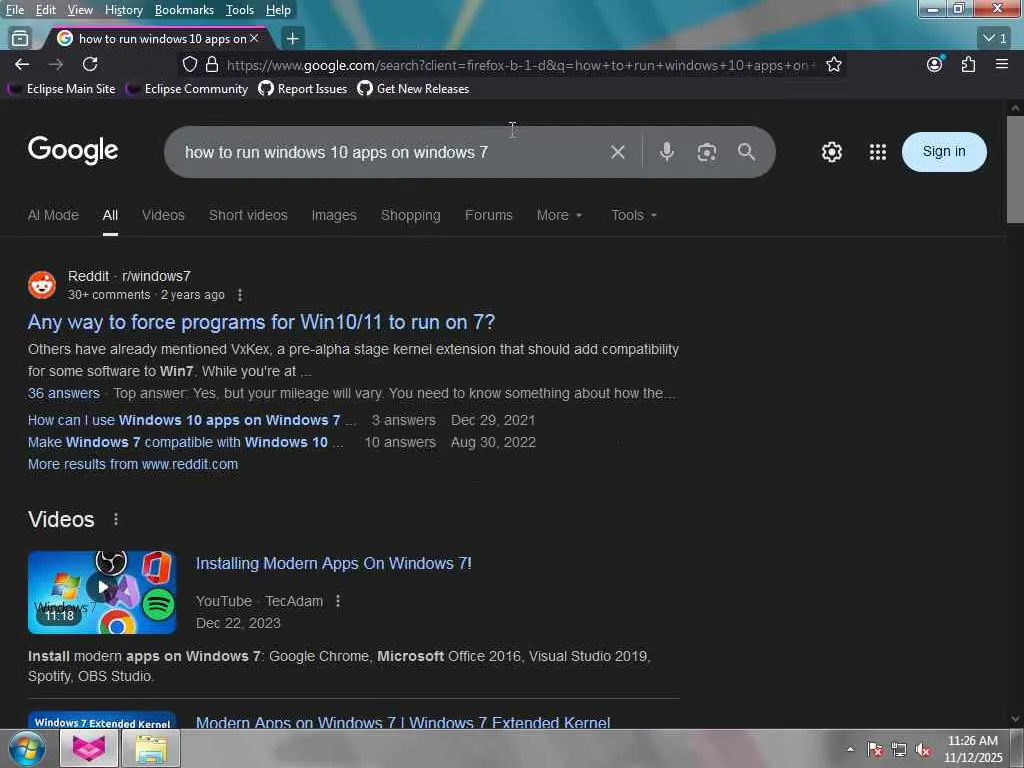
Task: Open the Firefox hamburger application menu
Action: point(1002,64)
